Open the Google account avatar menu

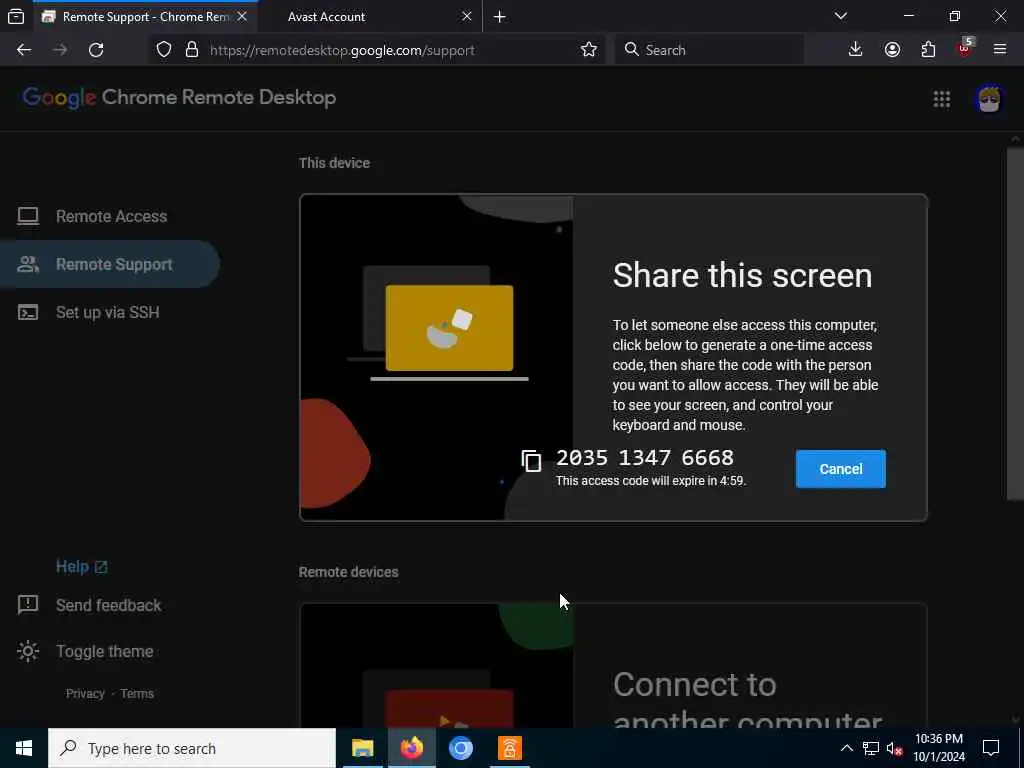(x=989, y=99)
